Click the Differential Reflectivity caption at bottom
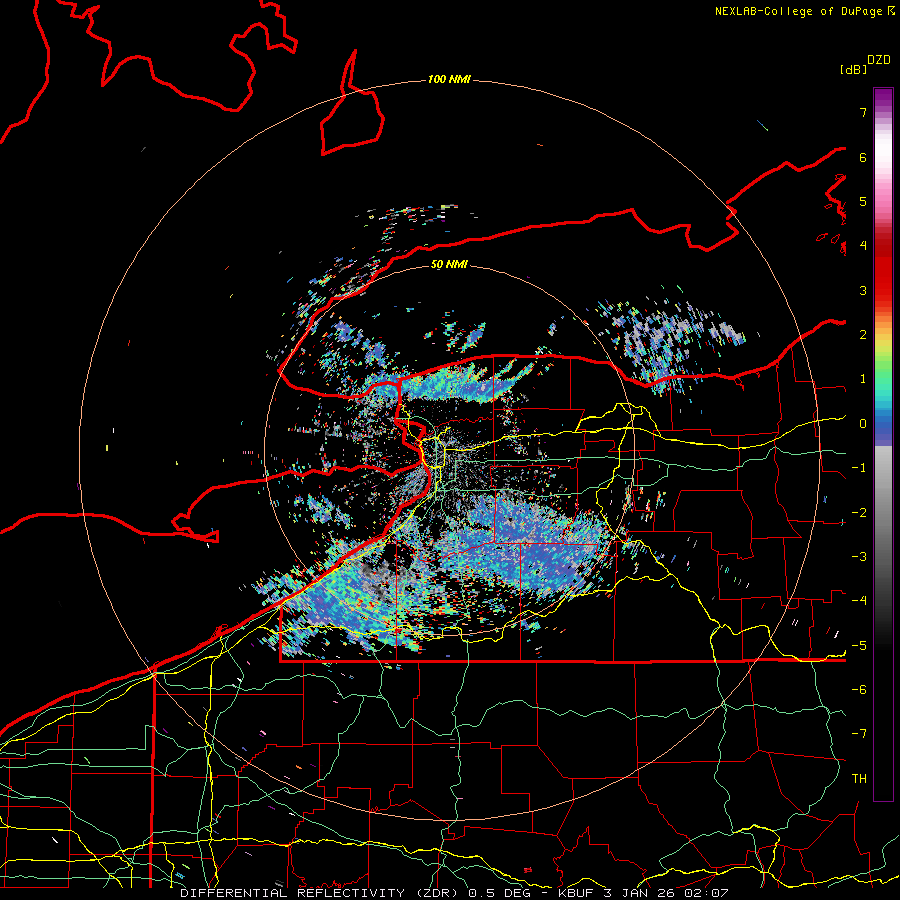 454,893
